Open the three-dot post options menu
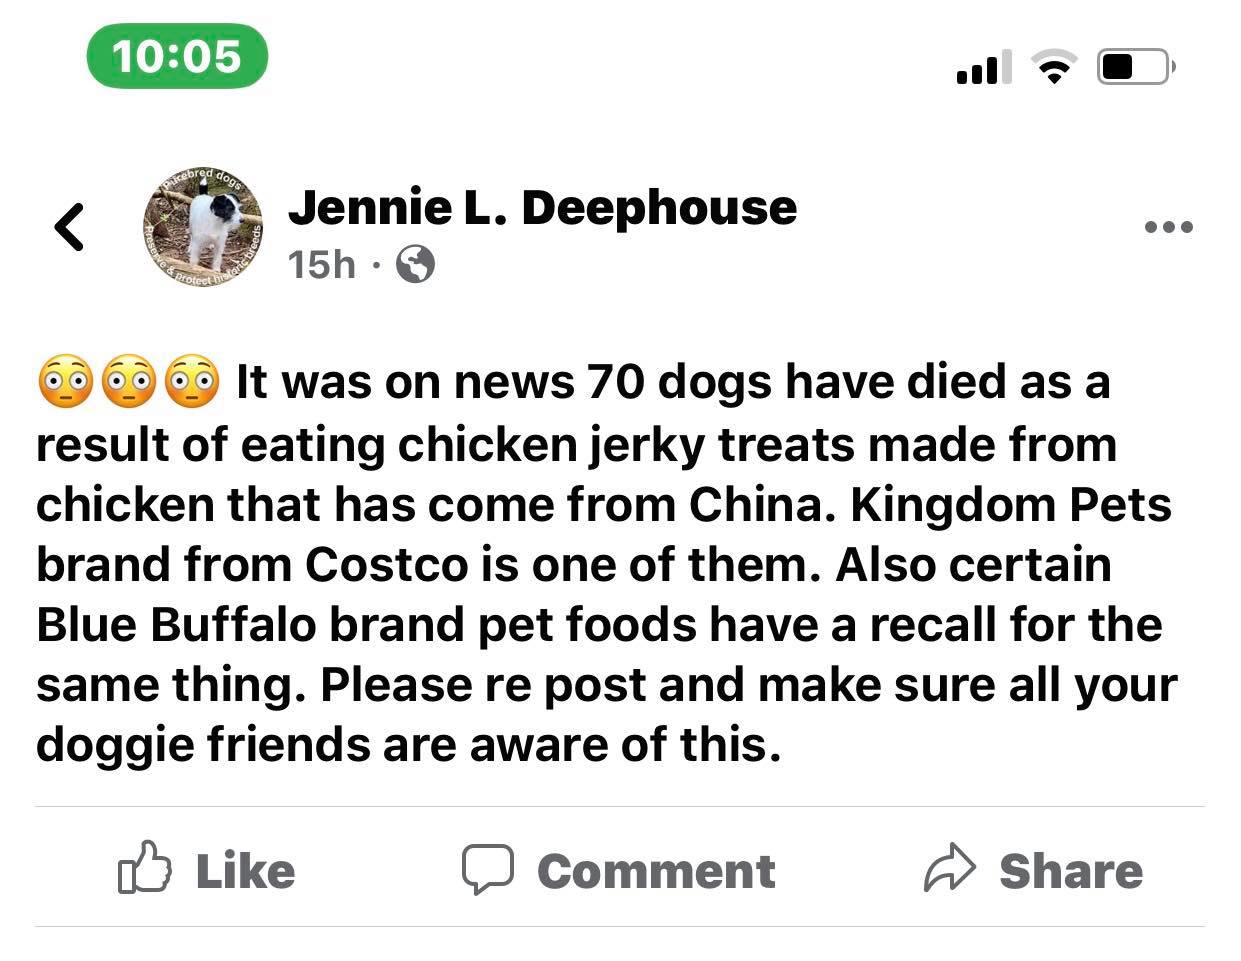Image resolution: width=1241 pixels, height=961 pixels. coord(1168,227)
